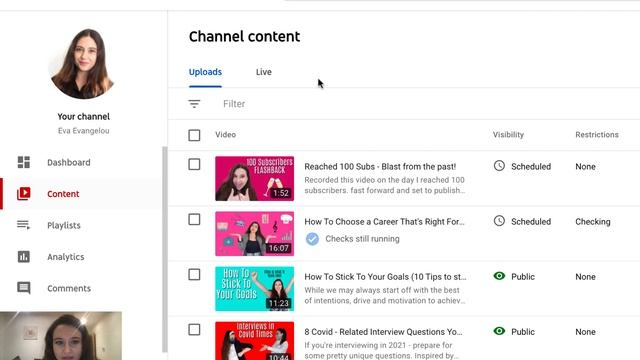Screen dimensions: 640x360
Task: Click None restriction for How To Stick To Your Goals
Action: tap(585, 277)
